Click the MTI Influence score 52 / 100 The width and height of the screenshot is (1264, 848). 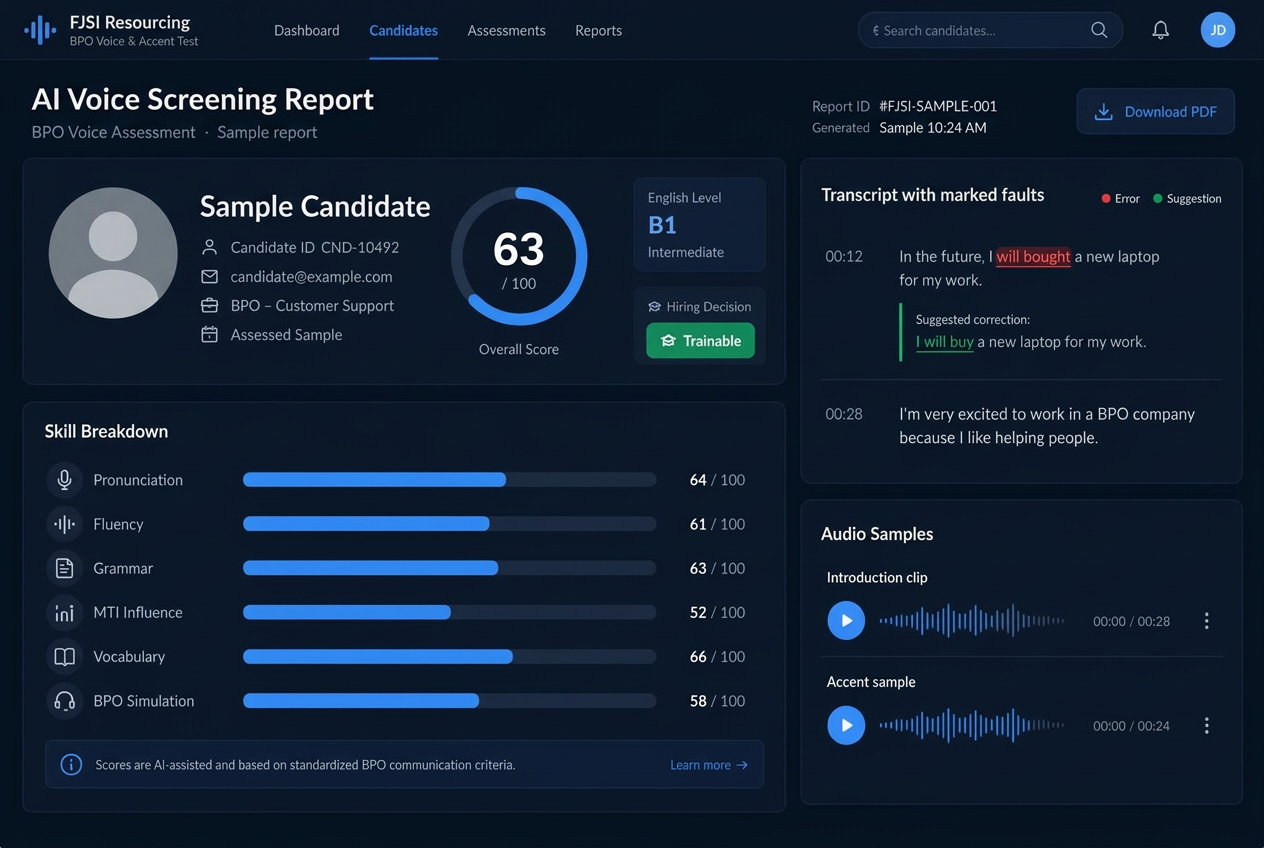pos(717,612)
